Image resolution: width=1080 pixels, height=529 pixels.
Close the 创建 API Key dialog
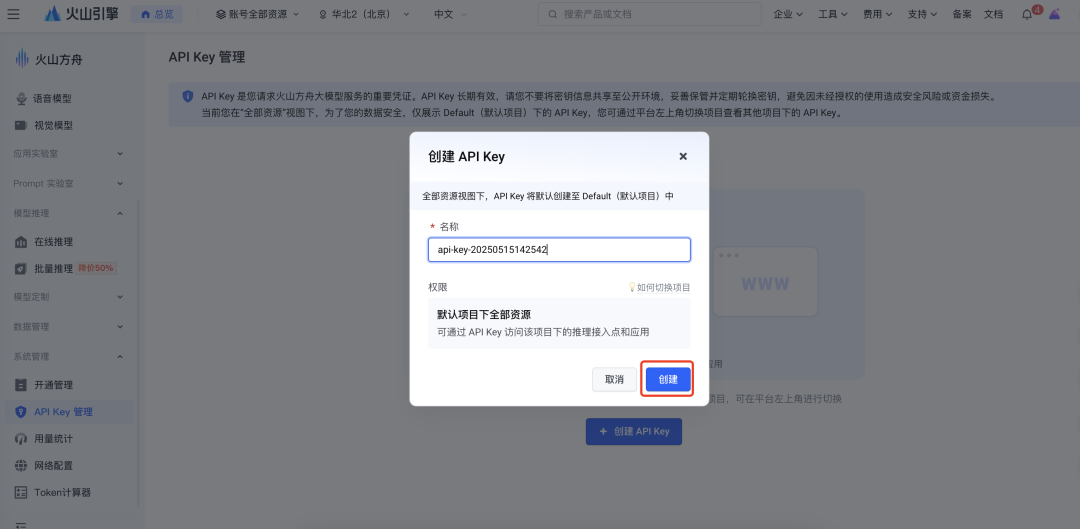683,156
